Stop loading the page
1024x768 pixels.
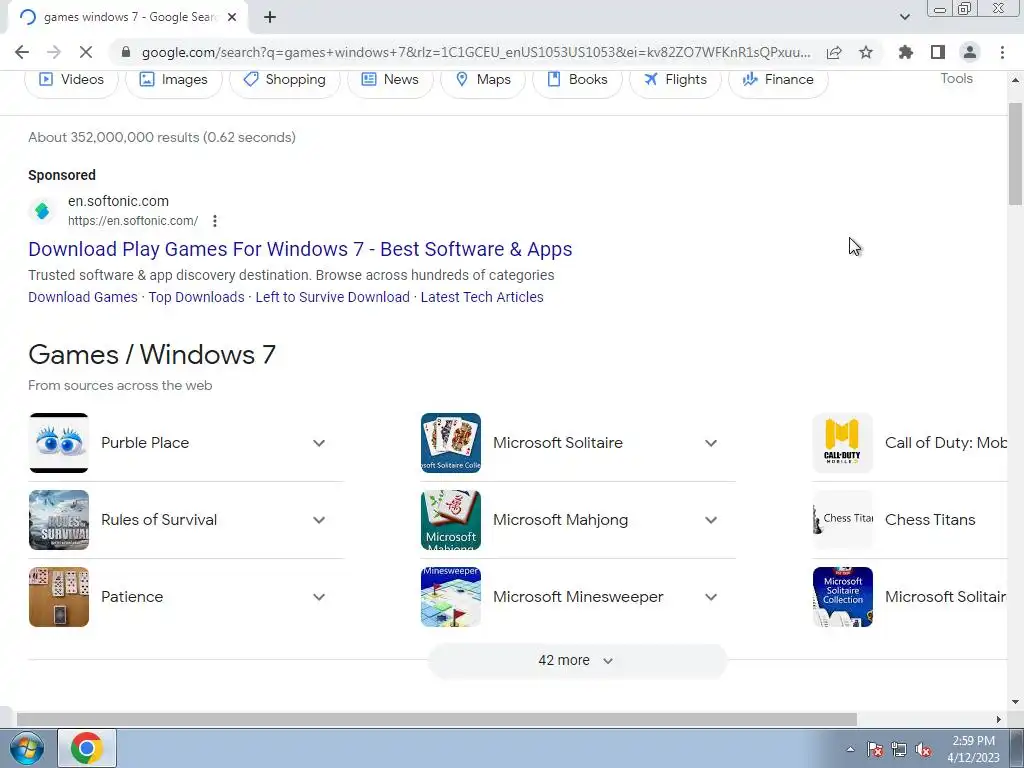86,52
